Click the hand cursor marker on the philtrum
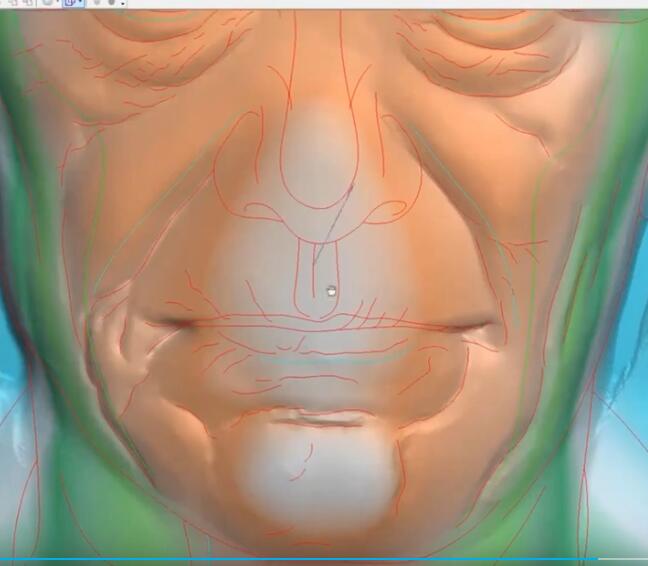The width and height of the screenshot is (648, 566). (331, 291)
